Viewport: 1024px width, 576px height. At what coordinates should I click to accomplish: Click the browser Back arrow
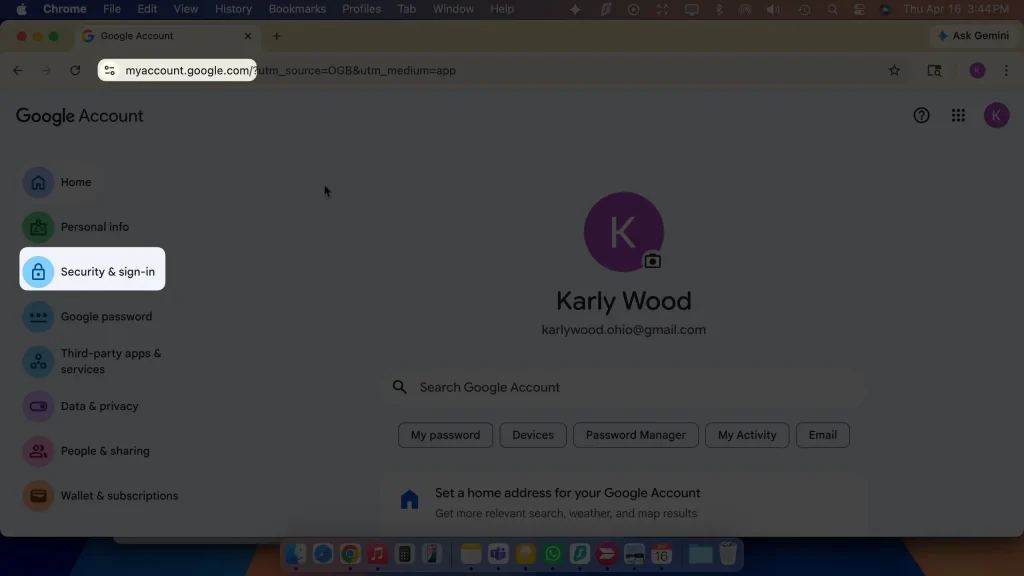click(18, 71)
